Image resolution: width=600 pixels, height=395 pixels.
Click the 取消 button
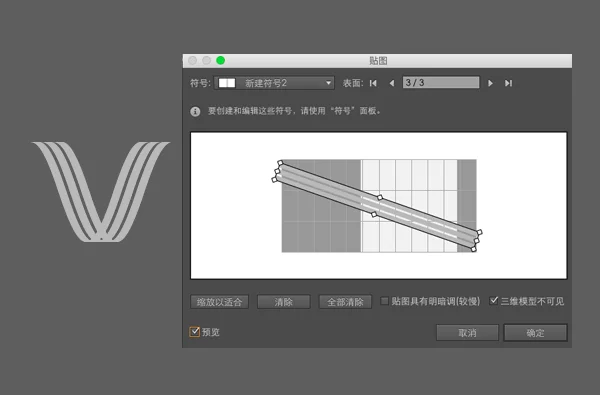(x=467, y=333)
